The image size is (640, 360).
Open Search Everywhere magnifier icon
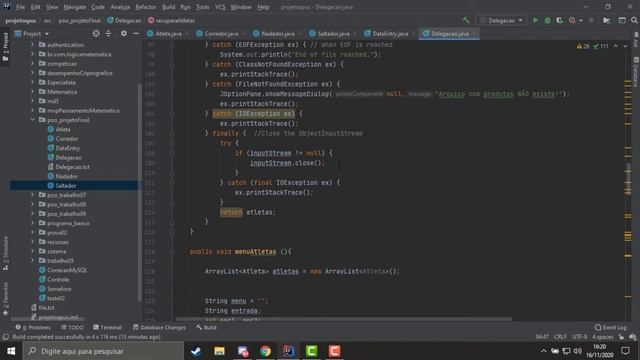(634, 20)
